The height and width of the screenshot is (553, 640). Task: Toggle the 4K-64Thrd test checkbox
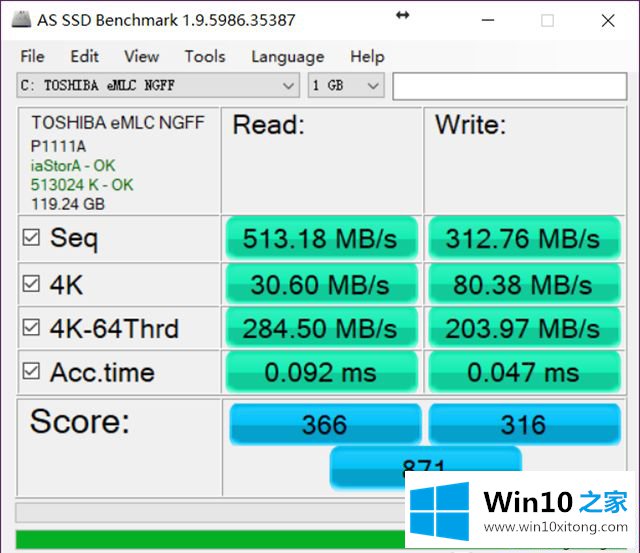31,328
